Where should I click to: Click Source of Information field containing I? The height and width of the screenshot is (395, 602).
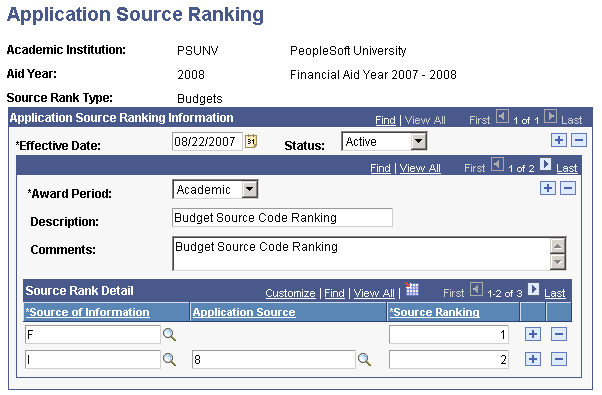click(x=93, y=360)
